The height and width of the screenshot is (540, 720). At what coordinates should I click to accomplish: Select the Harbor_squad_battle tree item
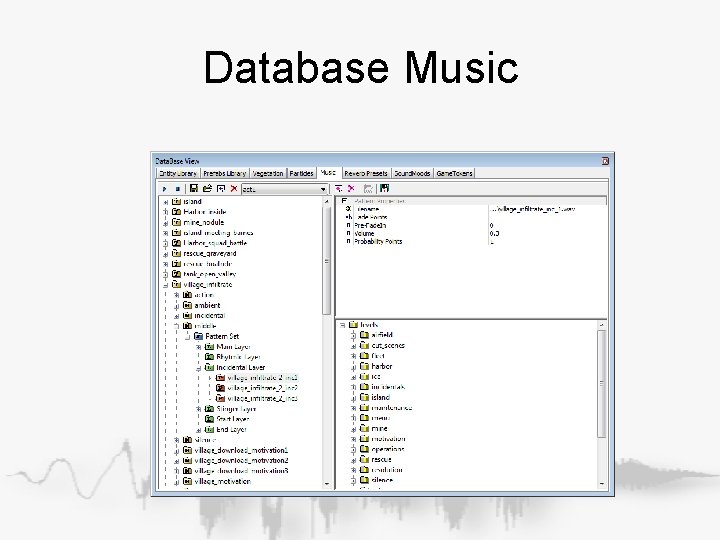[215, 243]
